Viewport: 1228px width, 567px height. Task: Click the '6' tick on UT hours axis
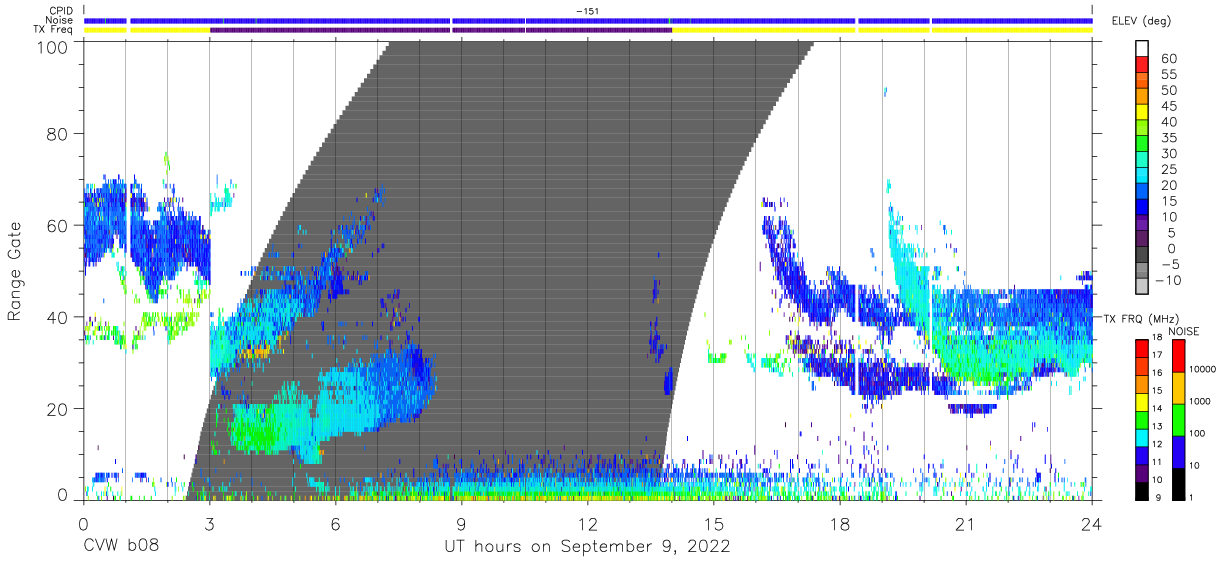click(x=335, y=523)
